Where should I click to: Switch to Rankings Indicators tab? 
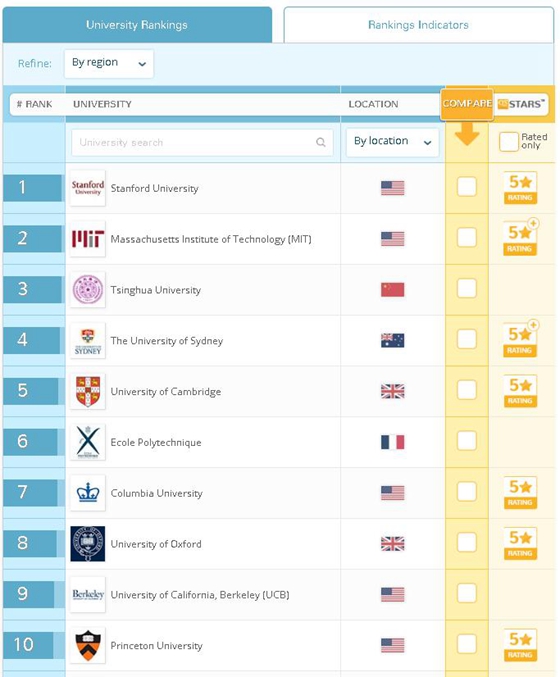(x=418, y=25)
